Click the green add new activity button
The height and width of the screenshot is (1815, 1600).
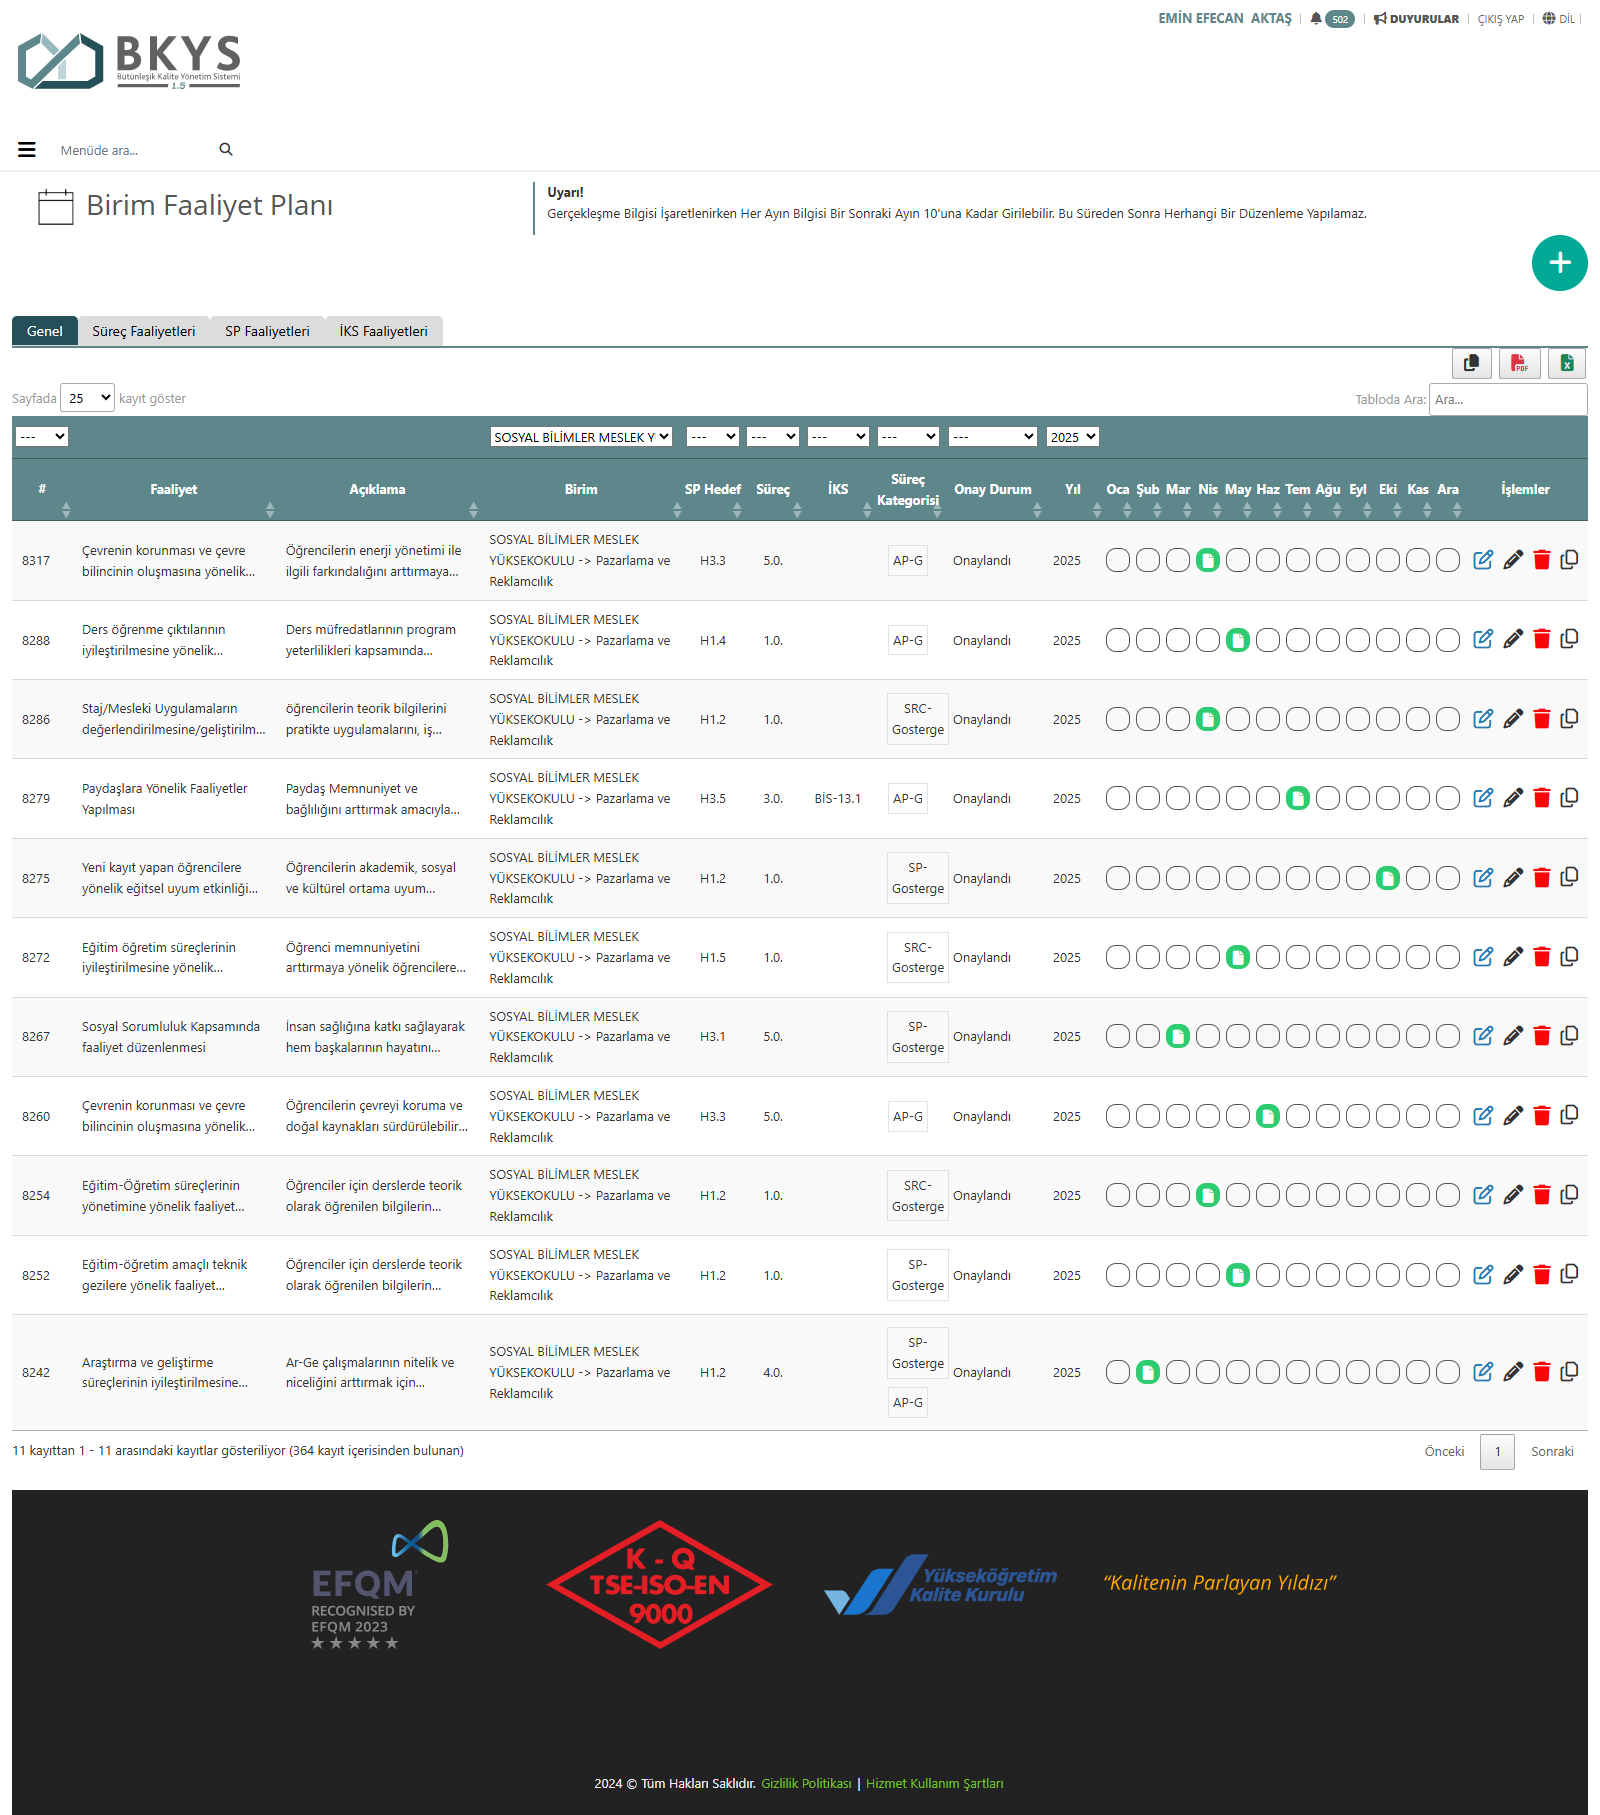click(1559, 263)
